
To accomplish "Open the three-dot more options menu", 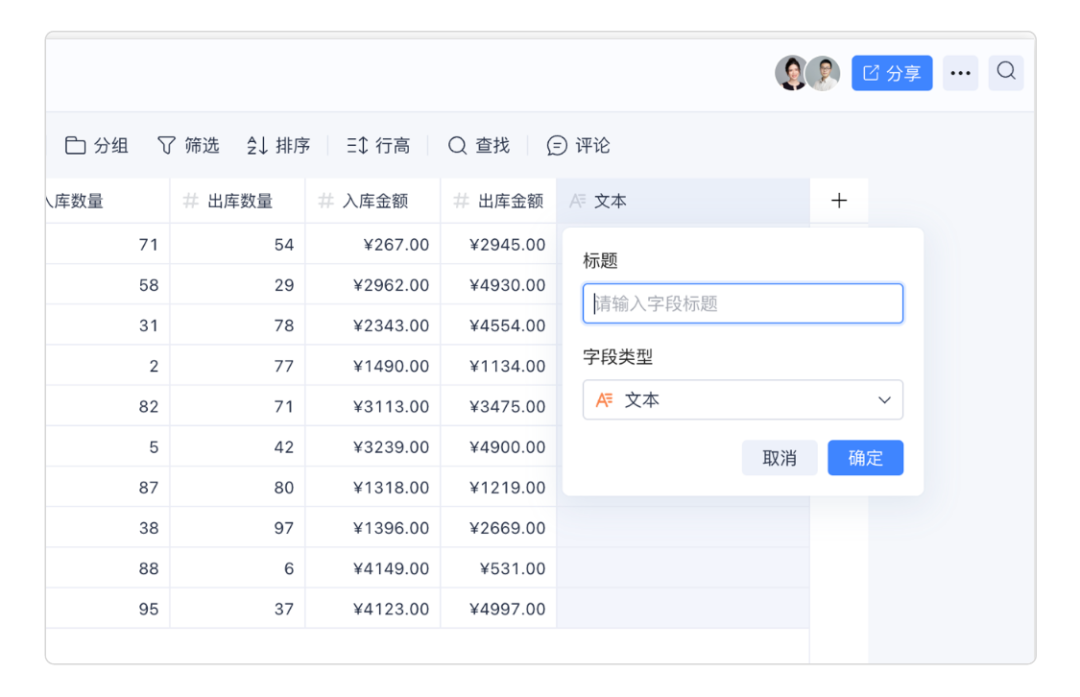I will click(x=960, y=73).
